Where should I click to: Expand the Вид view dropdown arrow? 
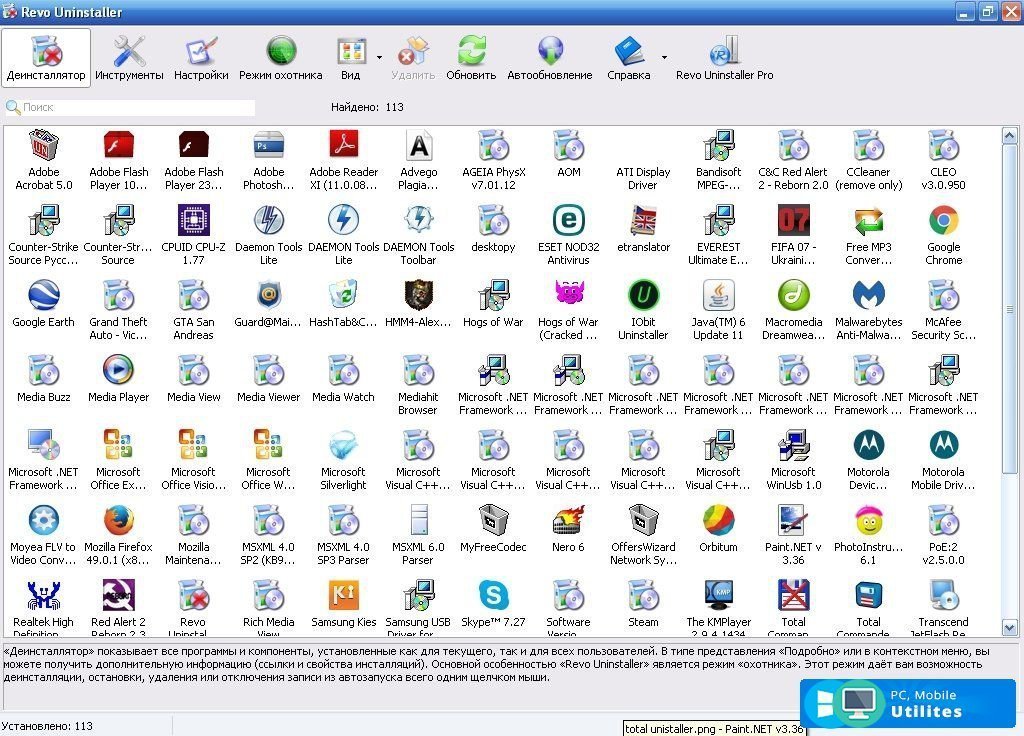(x=380, y=58)
